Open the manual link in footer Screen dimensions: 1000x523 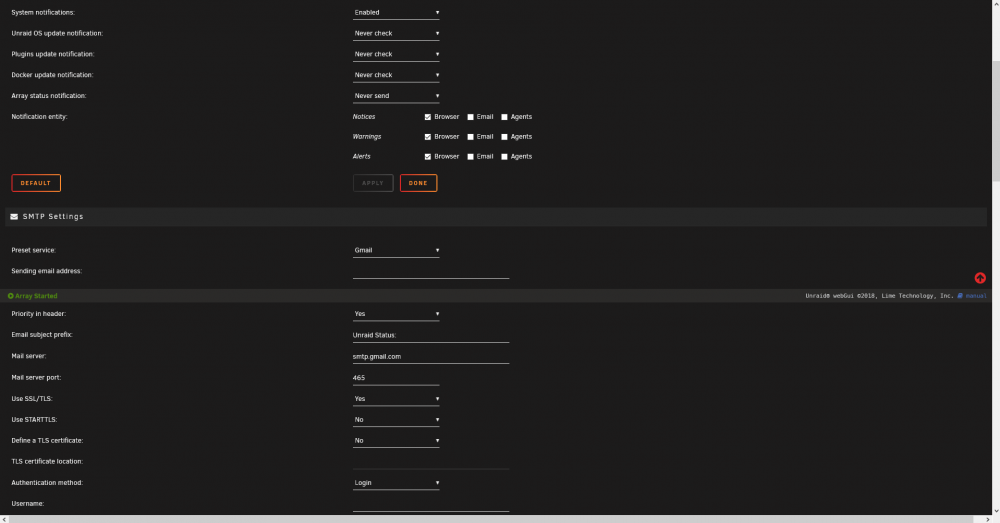[976, 296]
